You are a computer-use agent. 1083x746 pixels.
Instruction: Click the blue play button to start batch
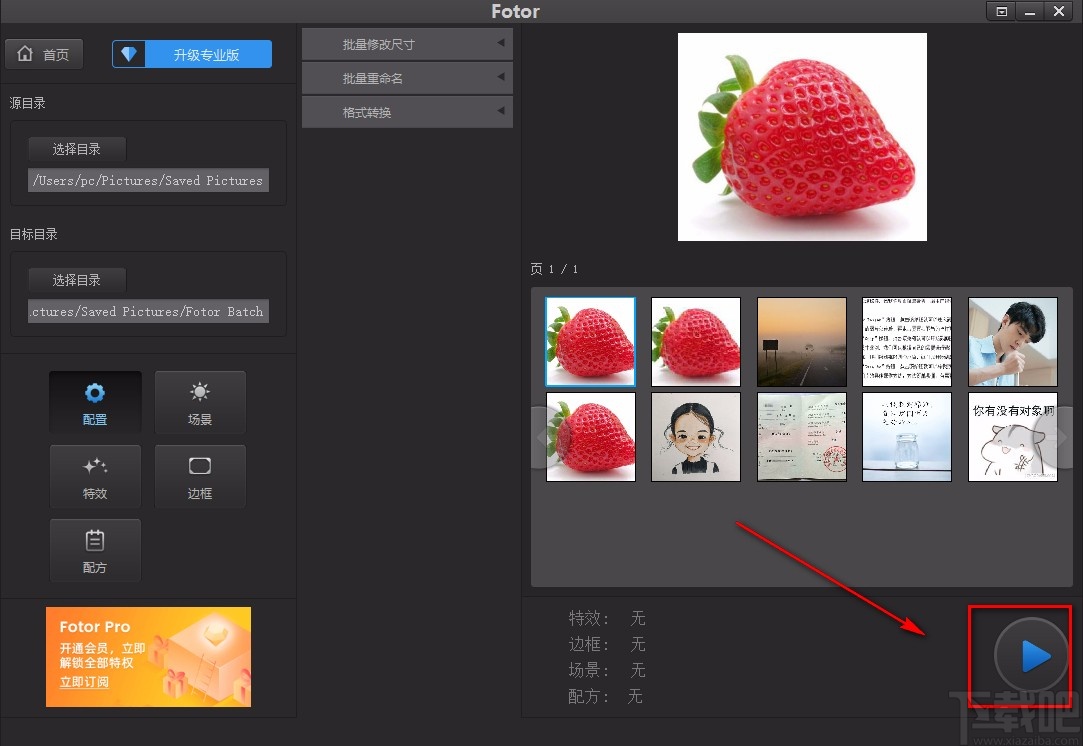click(1031, 656)
